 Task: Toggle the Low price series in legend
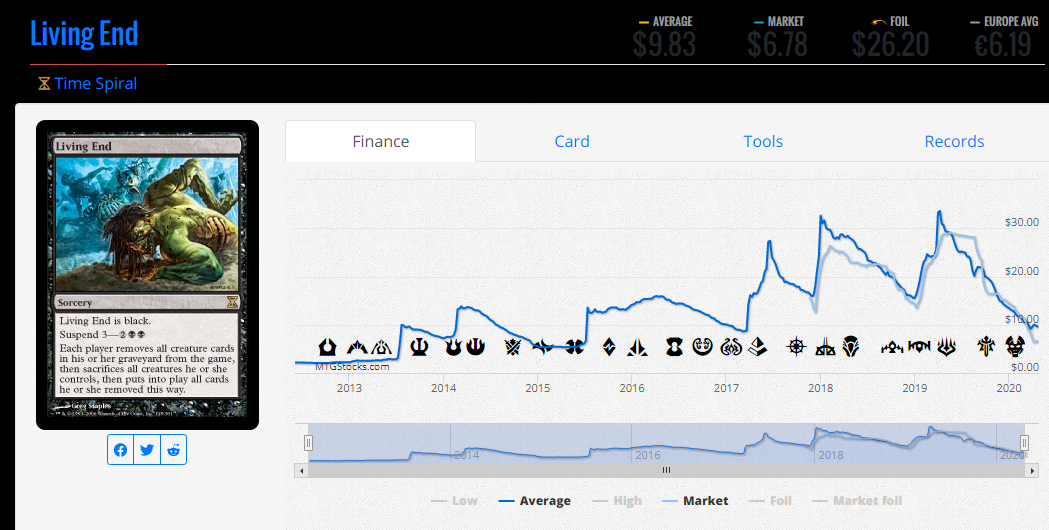(454, 501)
